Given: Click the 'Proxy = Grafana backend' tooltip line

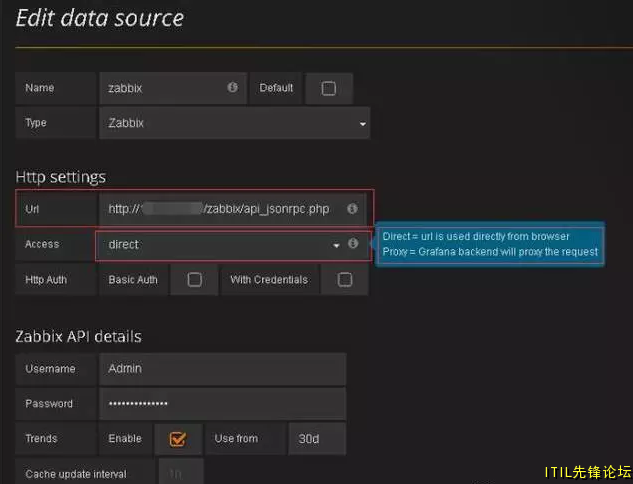Looking at the screenshot, I should [x=490, y=252].
